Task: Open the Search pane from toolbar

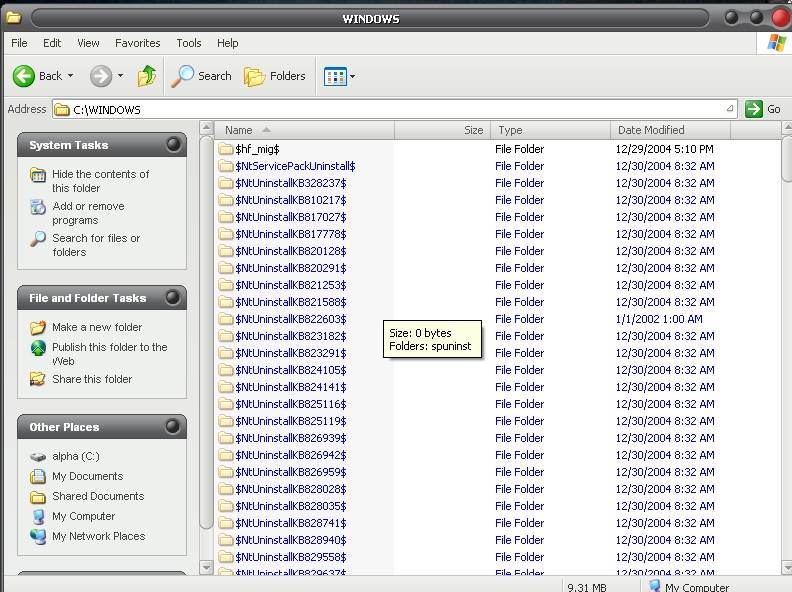Action: point(202,76)
